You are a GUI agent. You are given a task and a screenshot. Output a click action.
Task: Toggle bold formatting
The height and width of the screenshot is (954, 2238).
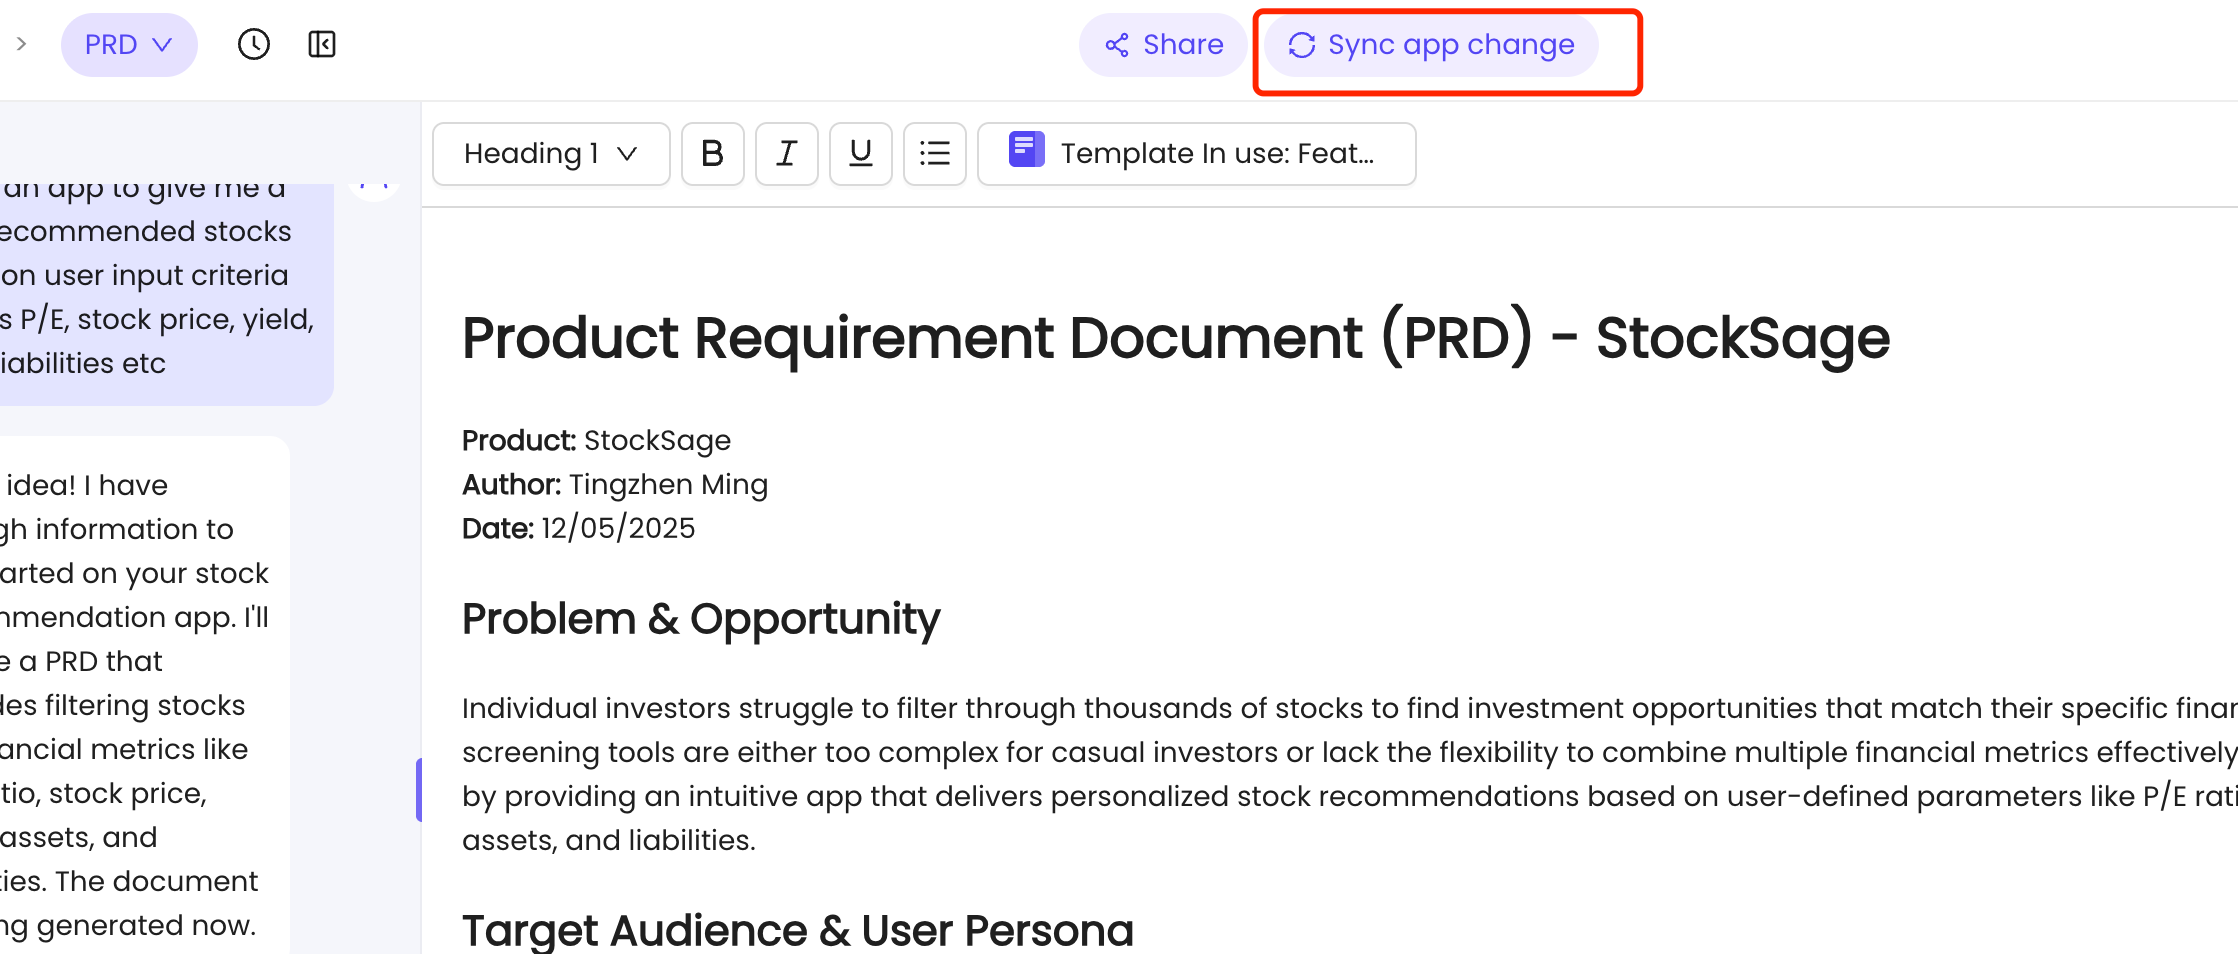pyautogui.click(x=712, y=153)
